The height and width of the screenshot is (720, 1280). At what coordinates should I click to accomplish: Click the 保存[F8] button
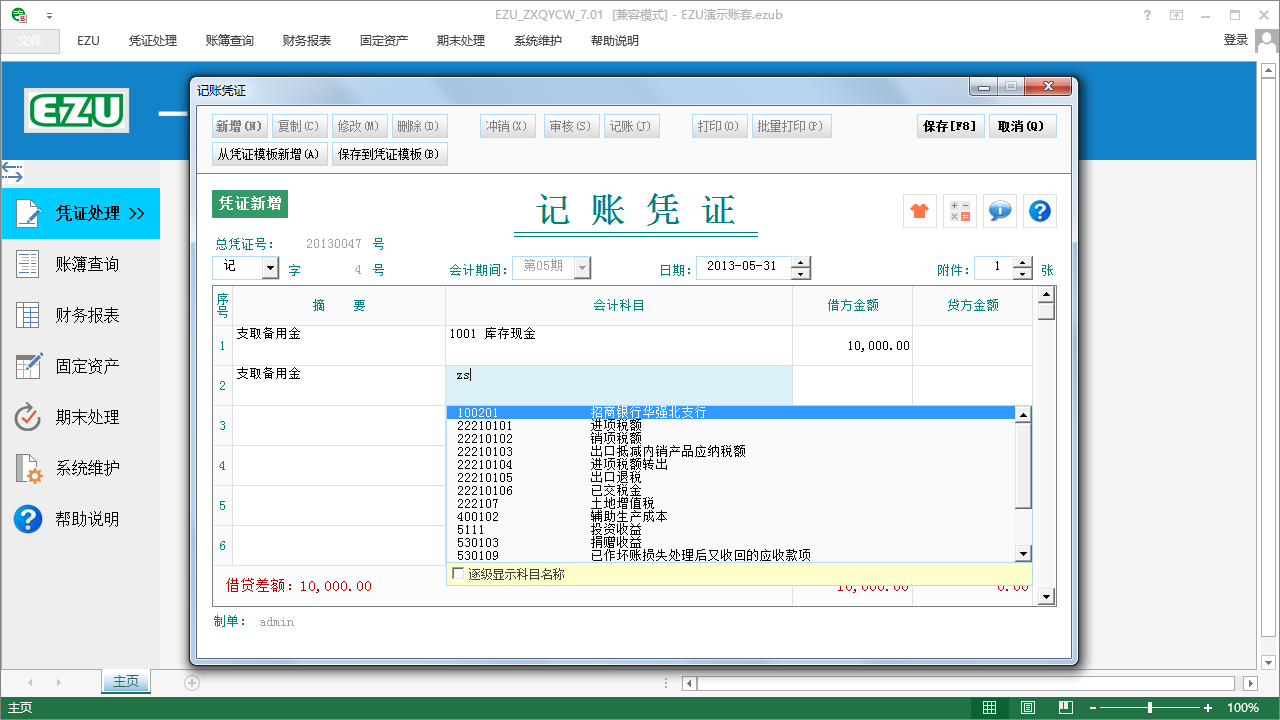click(949, 126)
